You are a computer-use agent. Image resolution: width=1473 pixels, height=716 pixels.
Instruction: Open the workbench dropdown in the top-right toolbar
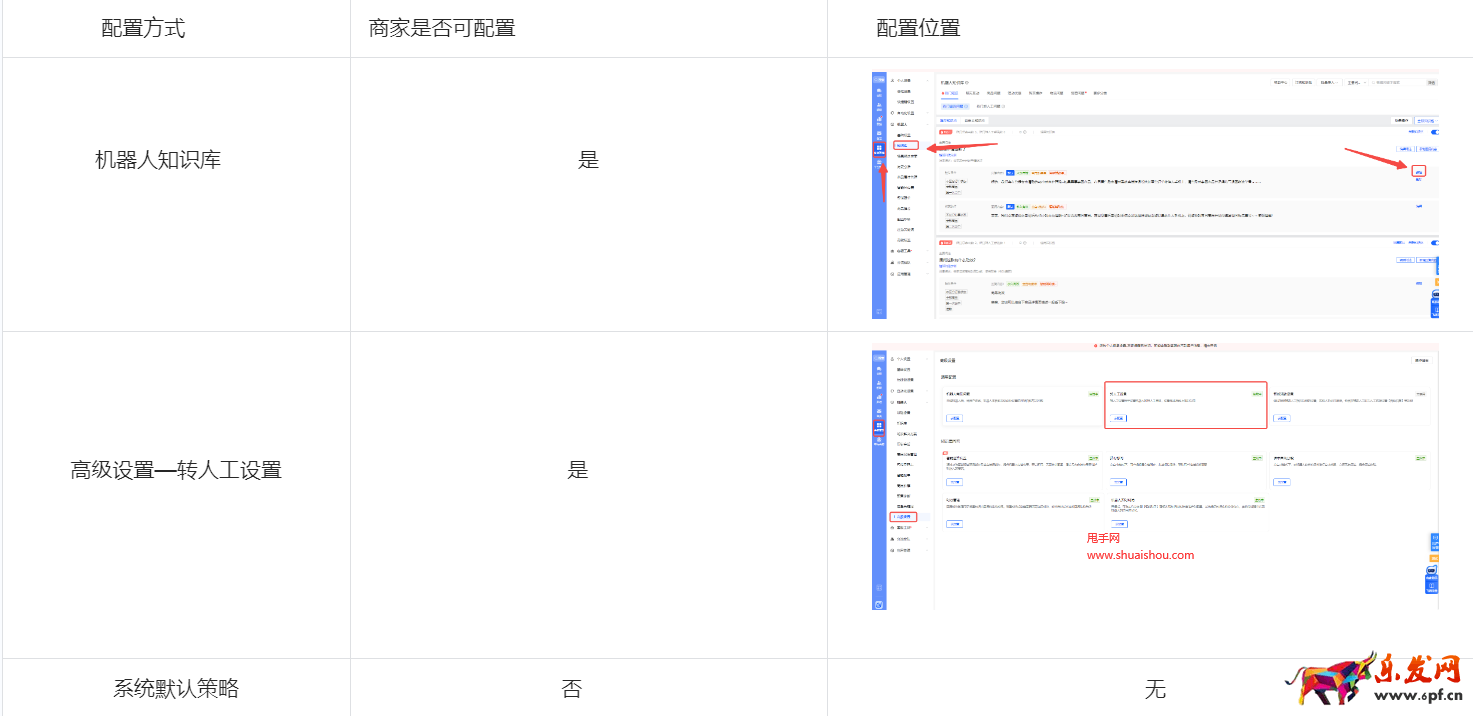coord(1355,82)
